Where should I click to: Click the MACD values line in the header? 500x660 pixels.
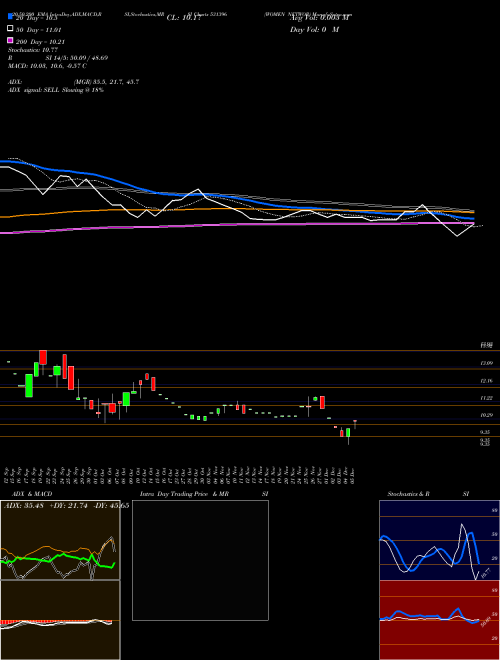click(47, 66)
